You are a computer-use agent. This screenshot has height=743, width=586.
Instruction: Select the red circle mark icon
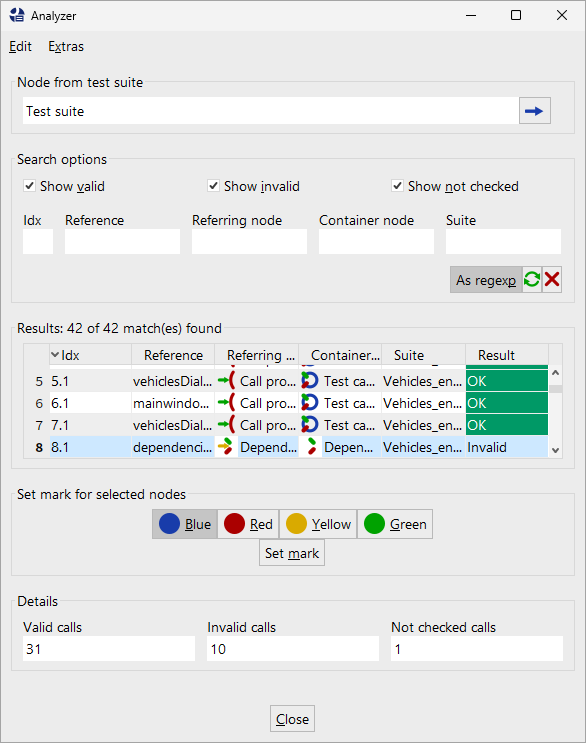click(x=234, y=524)
